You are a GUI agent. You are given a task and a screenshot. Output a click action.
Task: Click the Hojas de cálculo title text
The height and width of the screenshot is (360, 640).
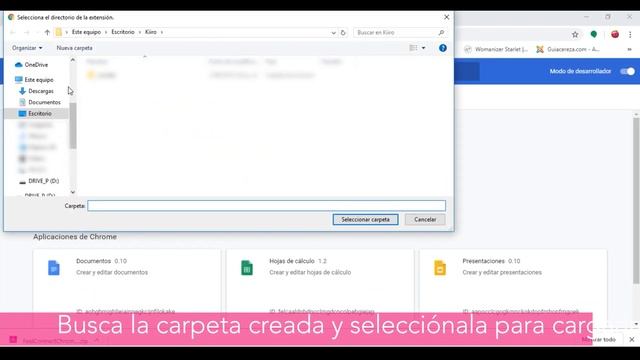pos(292,261)
